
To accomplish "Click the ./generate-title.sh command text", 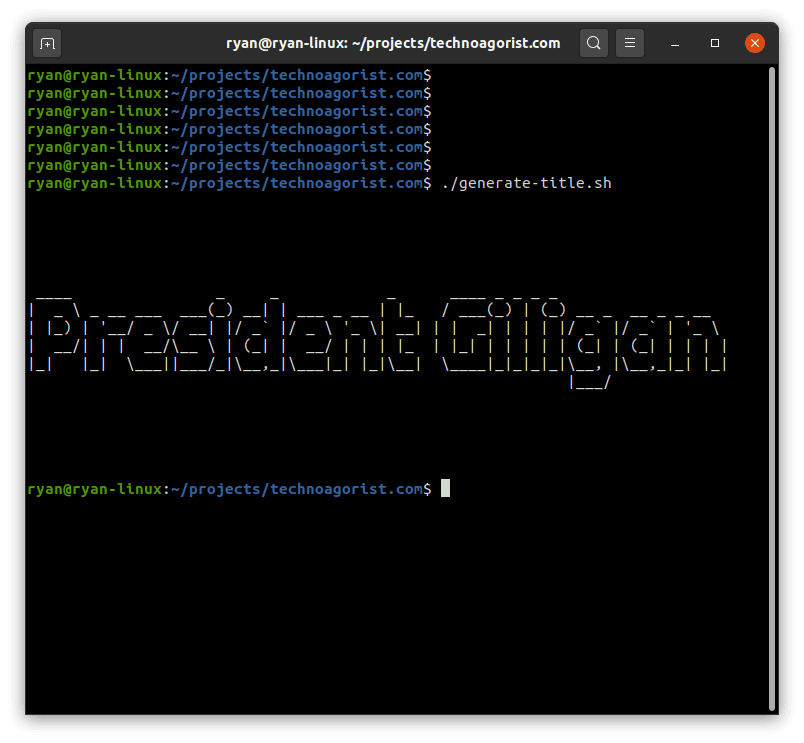I will pos(526,183).
